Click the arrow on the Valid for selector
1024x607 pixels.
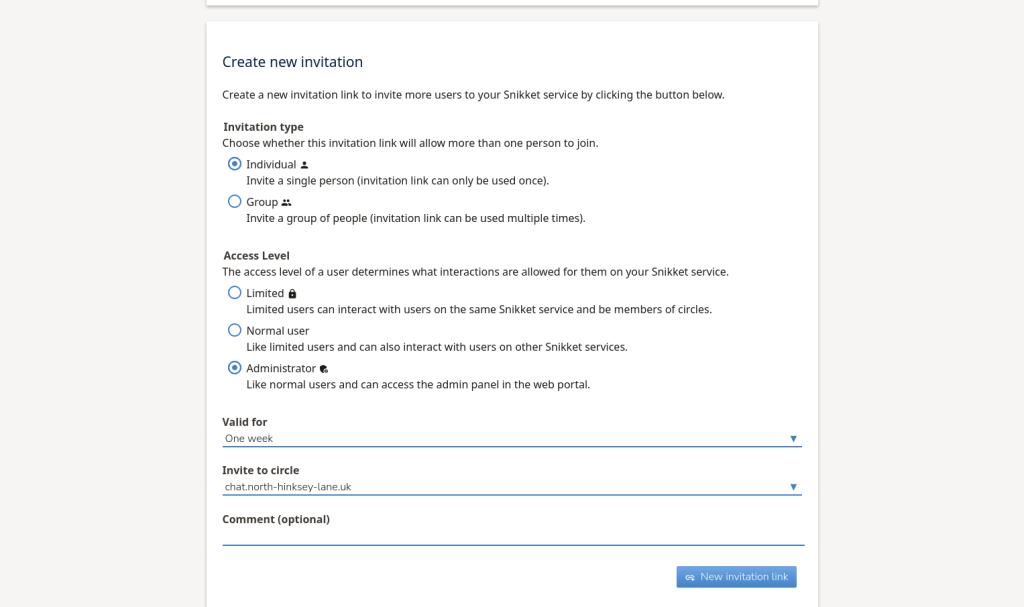coord(793,438)
